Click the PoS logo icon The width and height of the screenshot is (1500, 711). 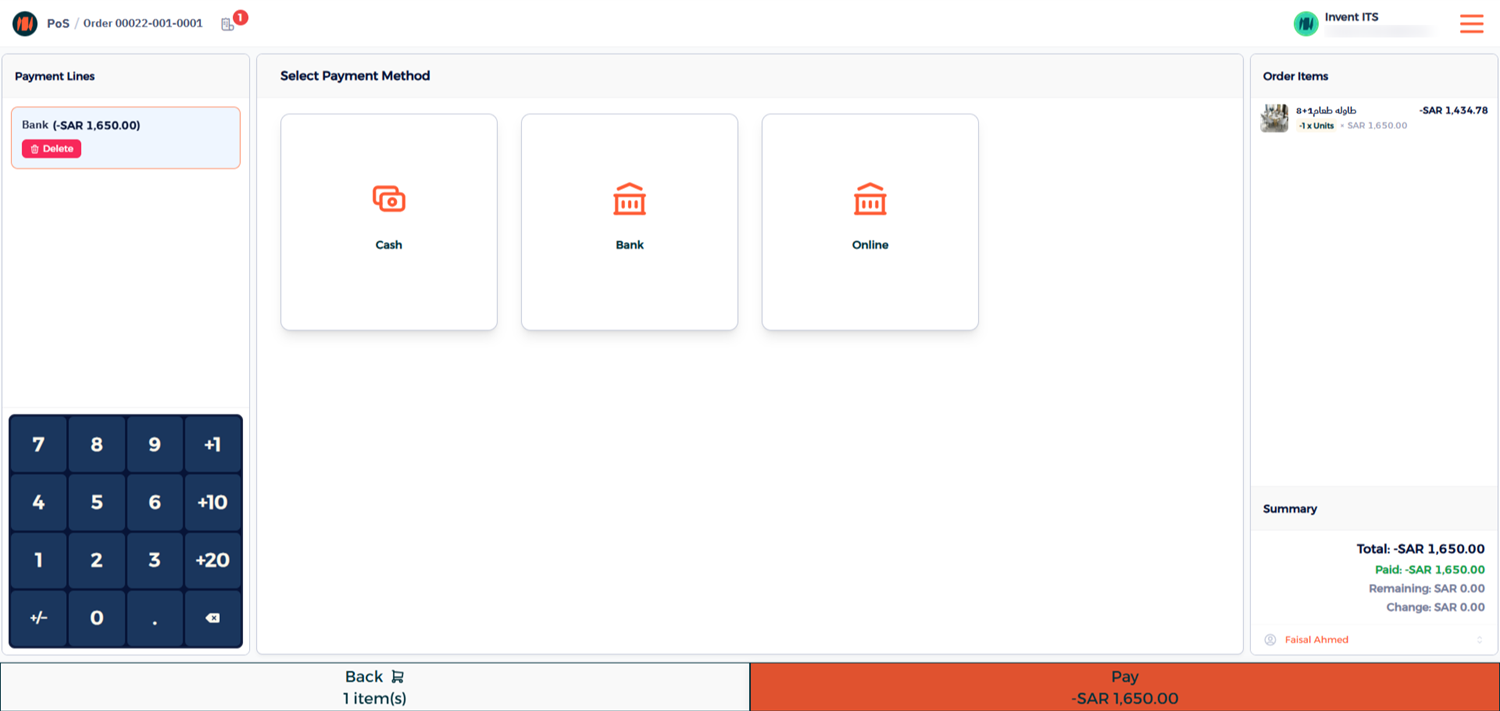(25, 24)
